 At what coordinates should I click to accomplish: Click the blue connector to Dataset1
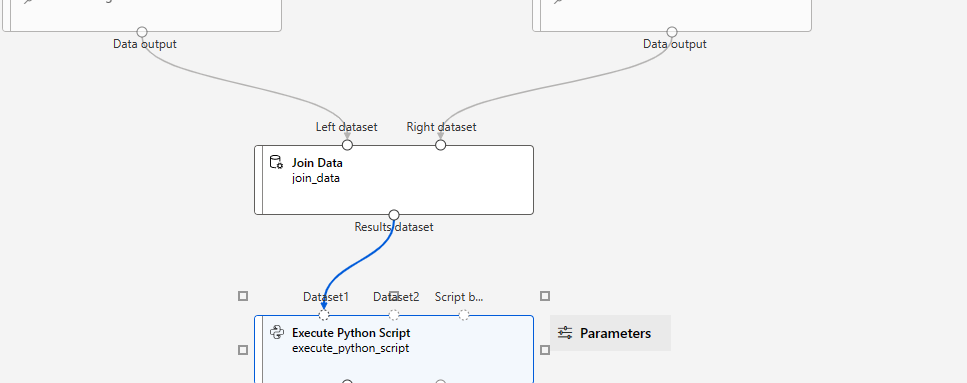coord(356,264)
